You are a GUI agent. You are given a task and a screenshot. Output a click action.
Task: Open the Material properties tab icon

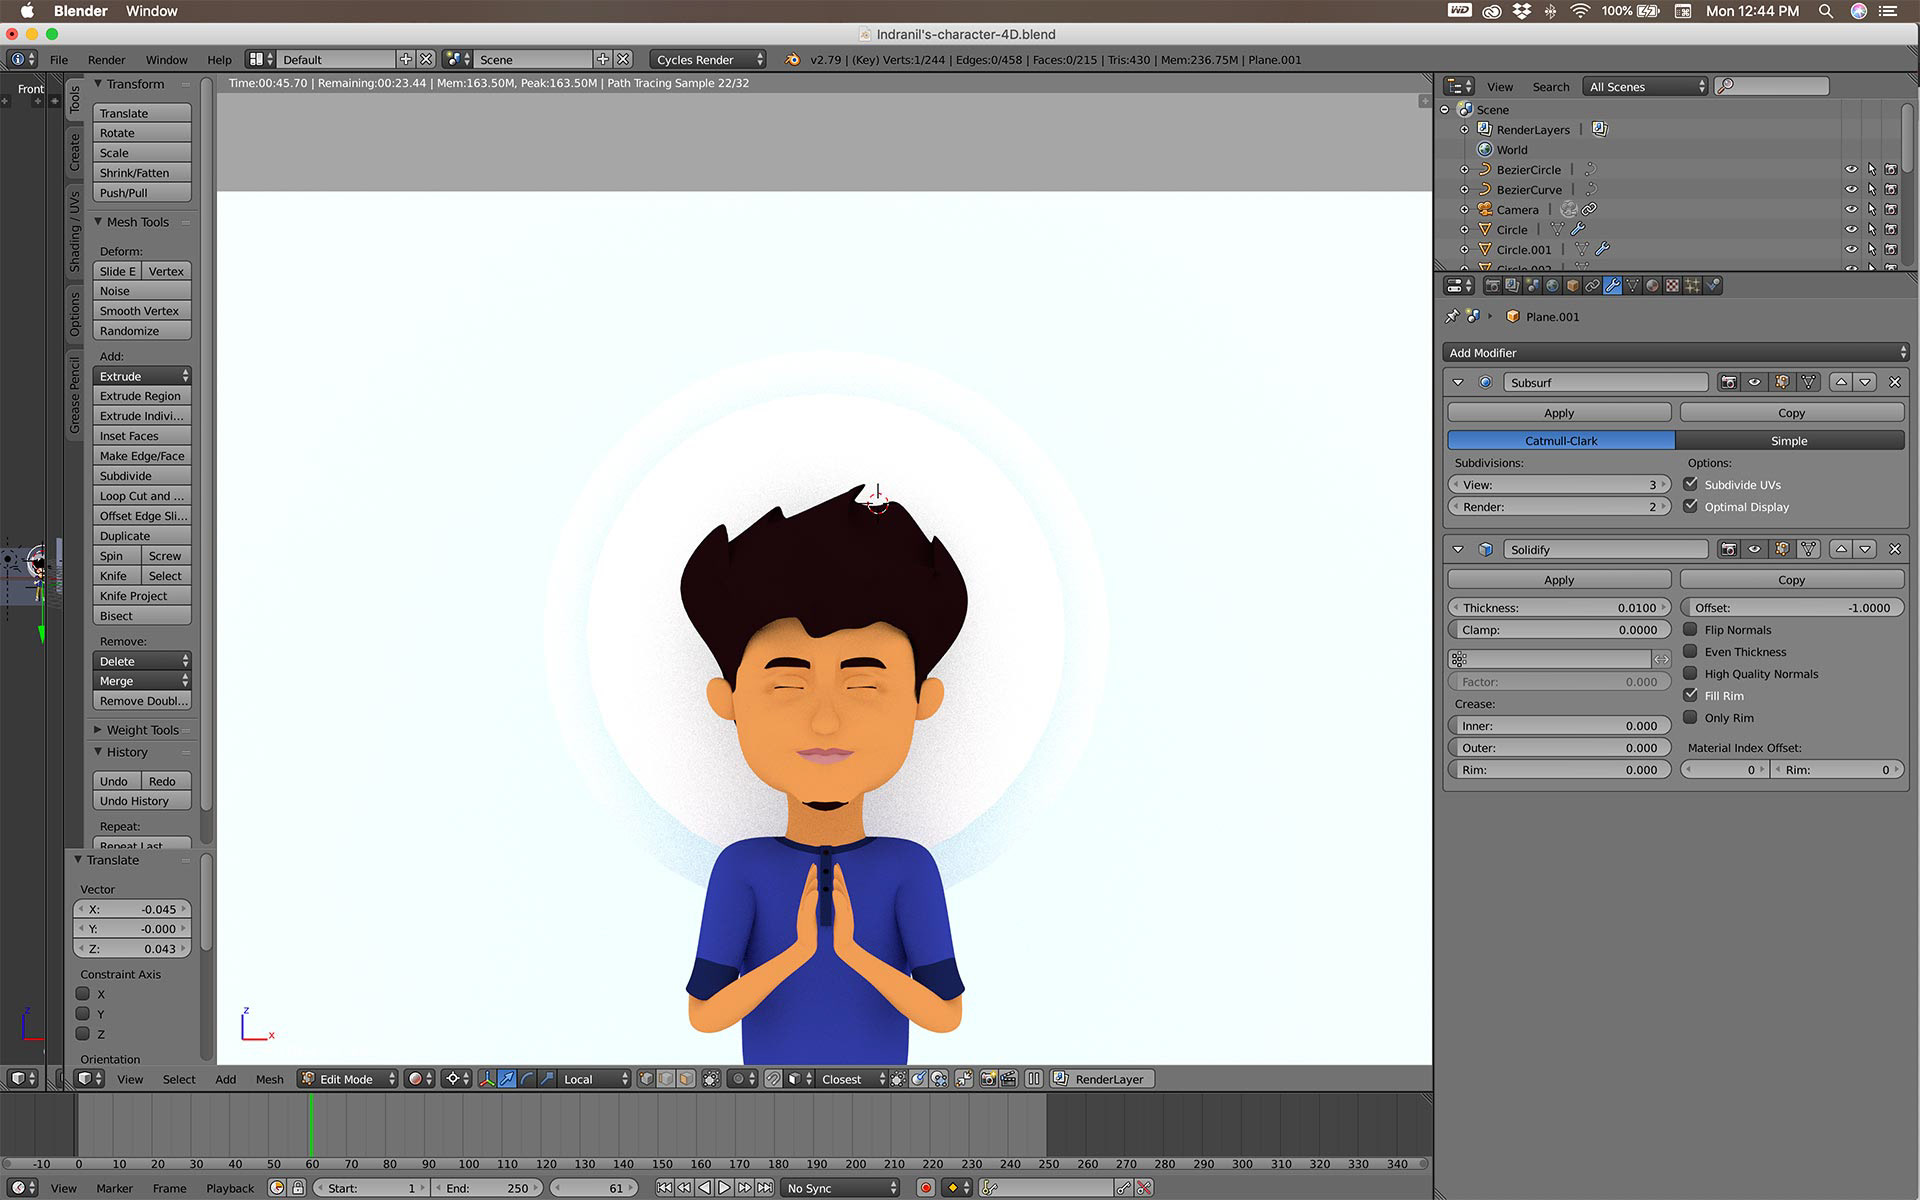[x=1652, y=286]
